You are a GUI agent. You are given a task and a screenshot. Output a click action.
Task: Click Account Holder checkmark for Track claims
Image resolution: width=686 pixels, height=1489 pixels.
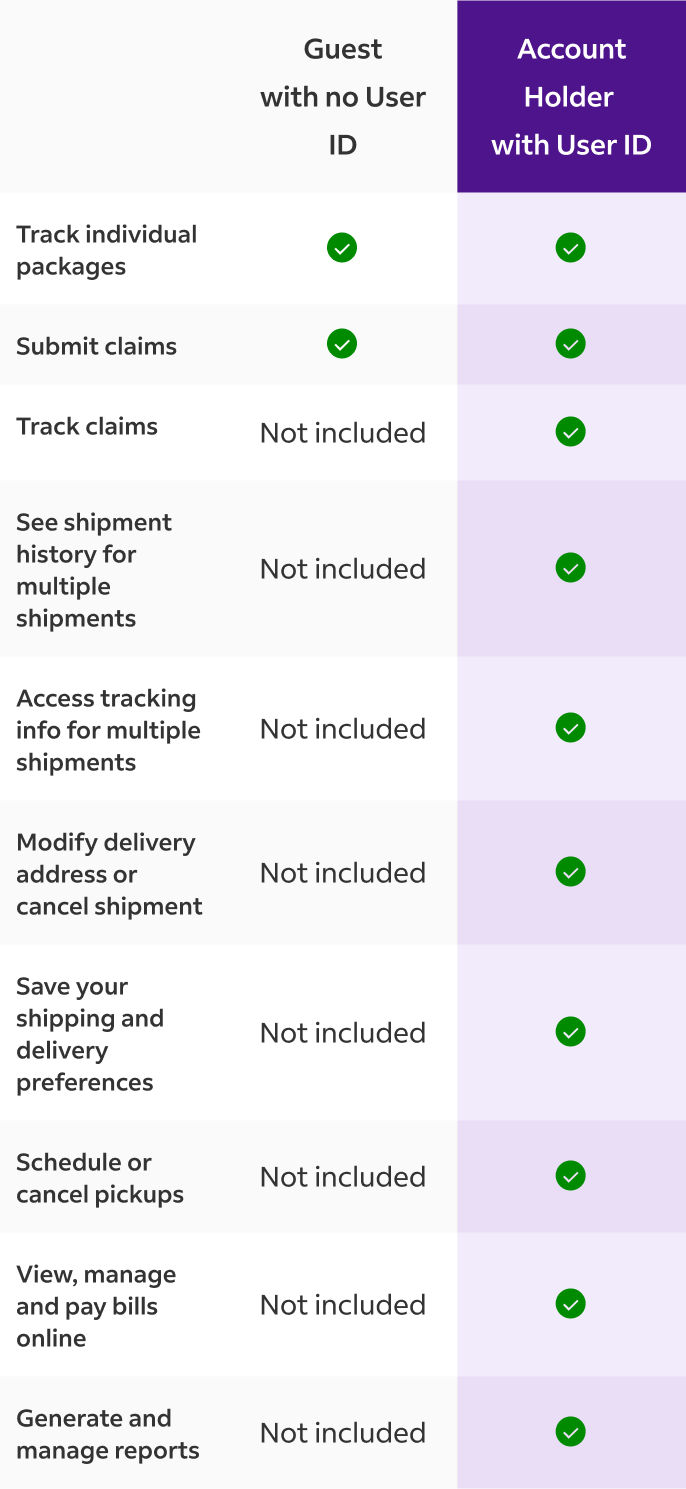pos(571,432)
